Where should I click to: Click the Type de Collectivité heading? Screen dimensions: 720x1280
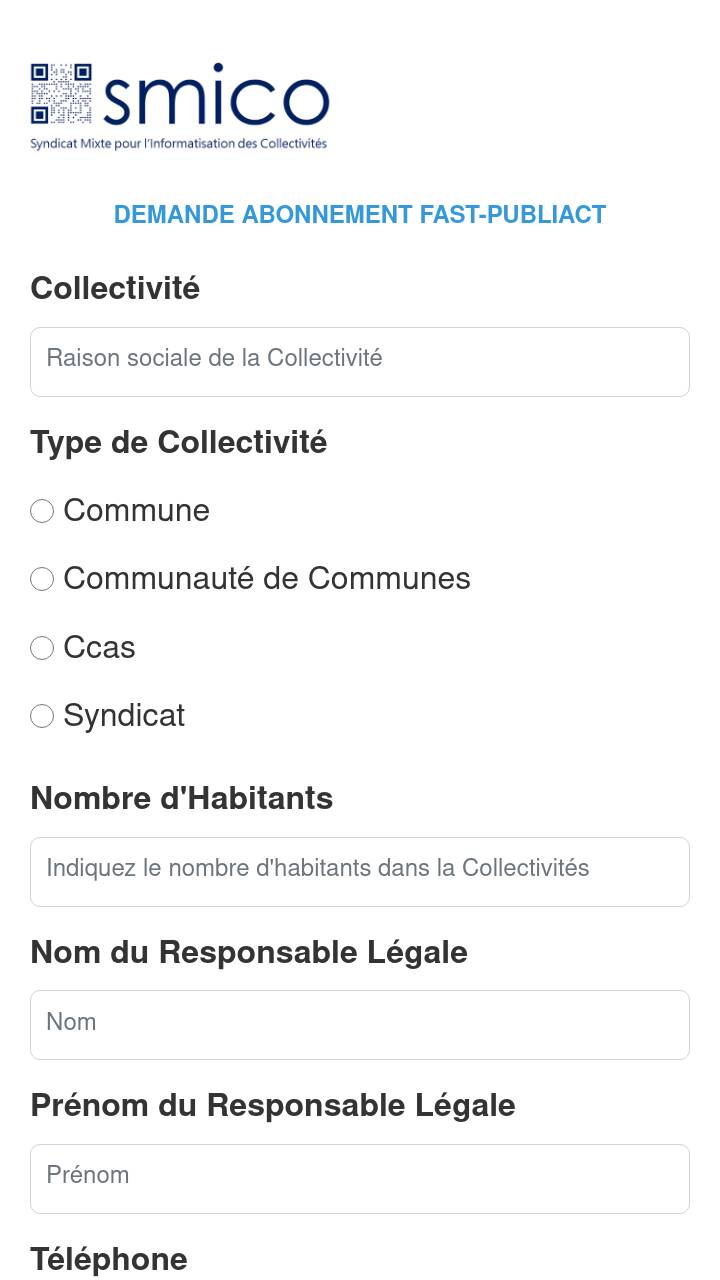(179, 442)
